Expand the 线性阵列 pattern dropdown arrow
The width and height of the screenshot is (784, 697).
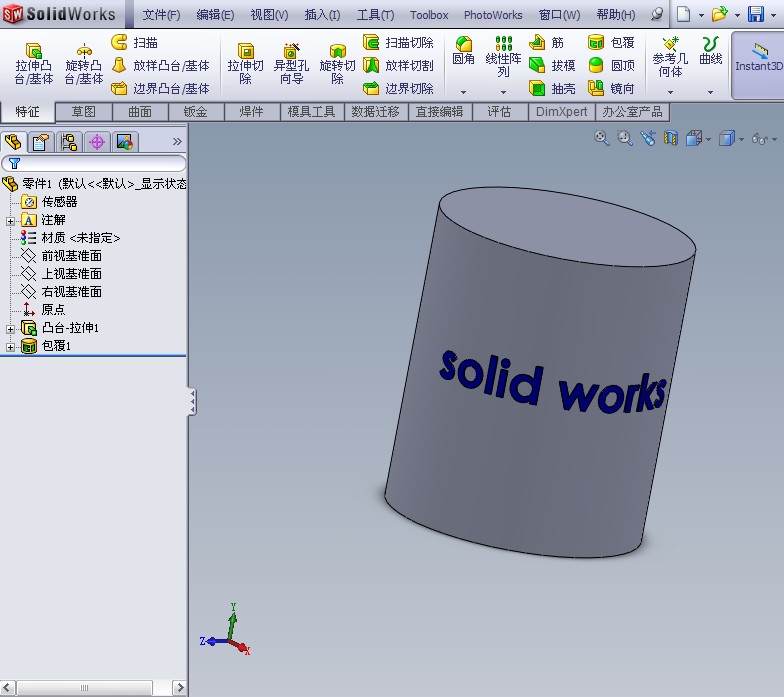click(504, 92)
